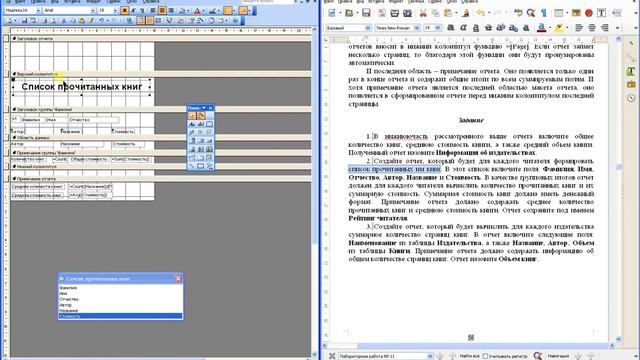Image resolution: width=640 pixels, height=360 pixels.
Task: Click the clock icon in Writer sidebar
Action: tap(631, 98)
